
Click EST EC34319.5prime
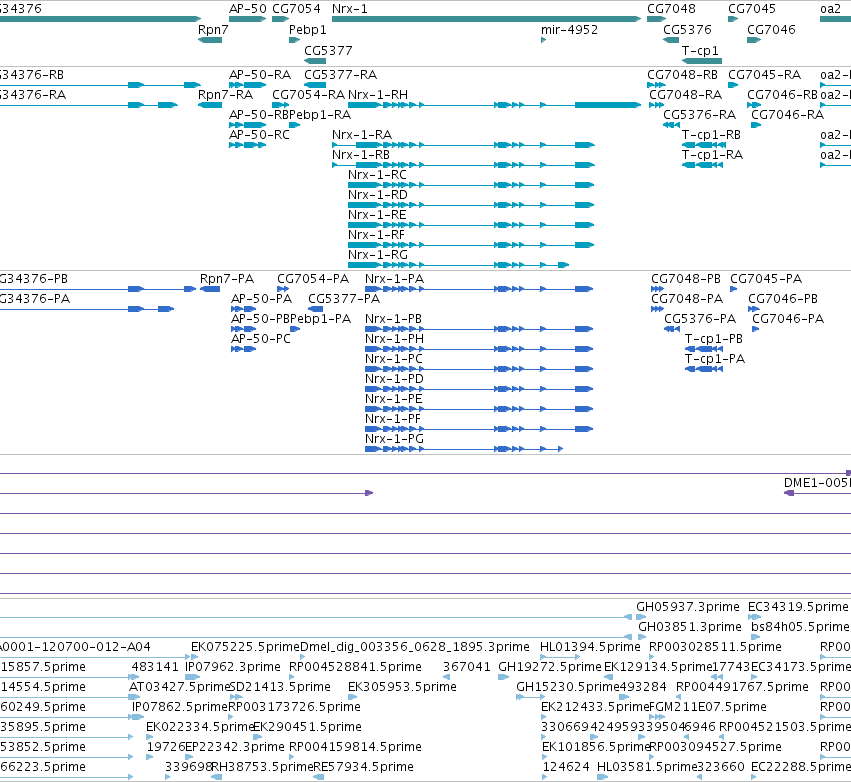798,607
